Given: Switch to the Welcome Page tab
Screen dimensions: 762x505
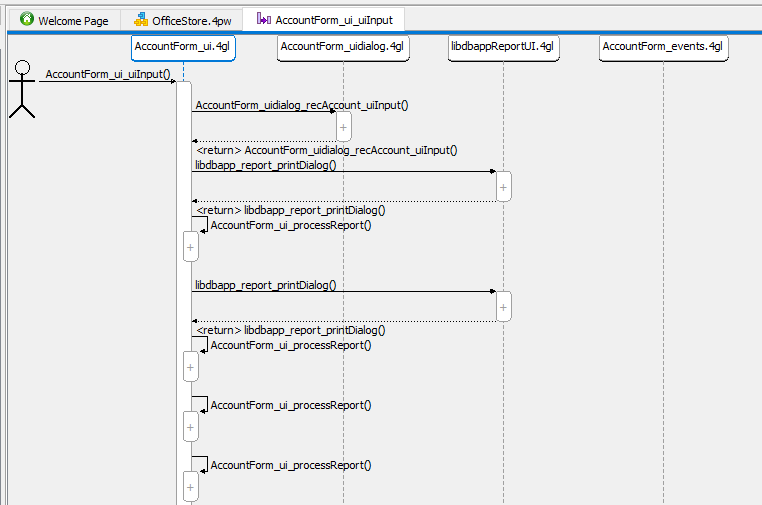Looking at the screenshot, I should (65, 20).
